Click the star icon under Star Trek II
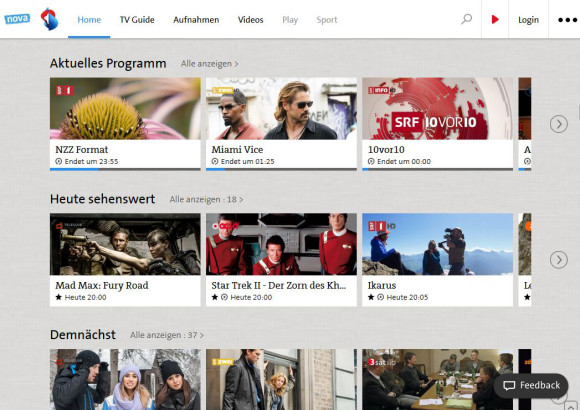The image size is (580, 410). (x=215, y=297)
